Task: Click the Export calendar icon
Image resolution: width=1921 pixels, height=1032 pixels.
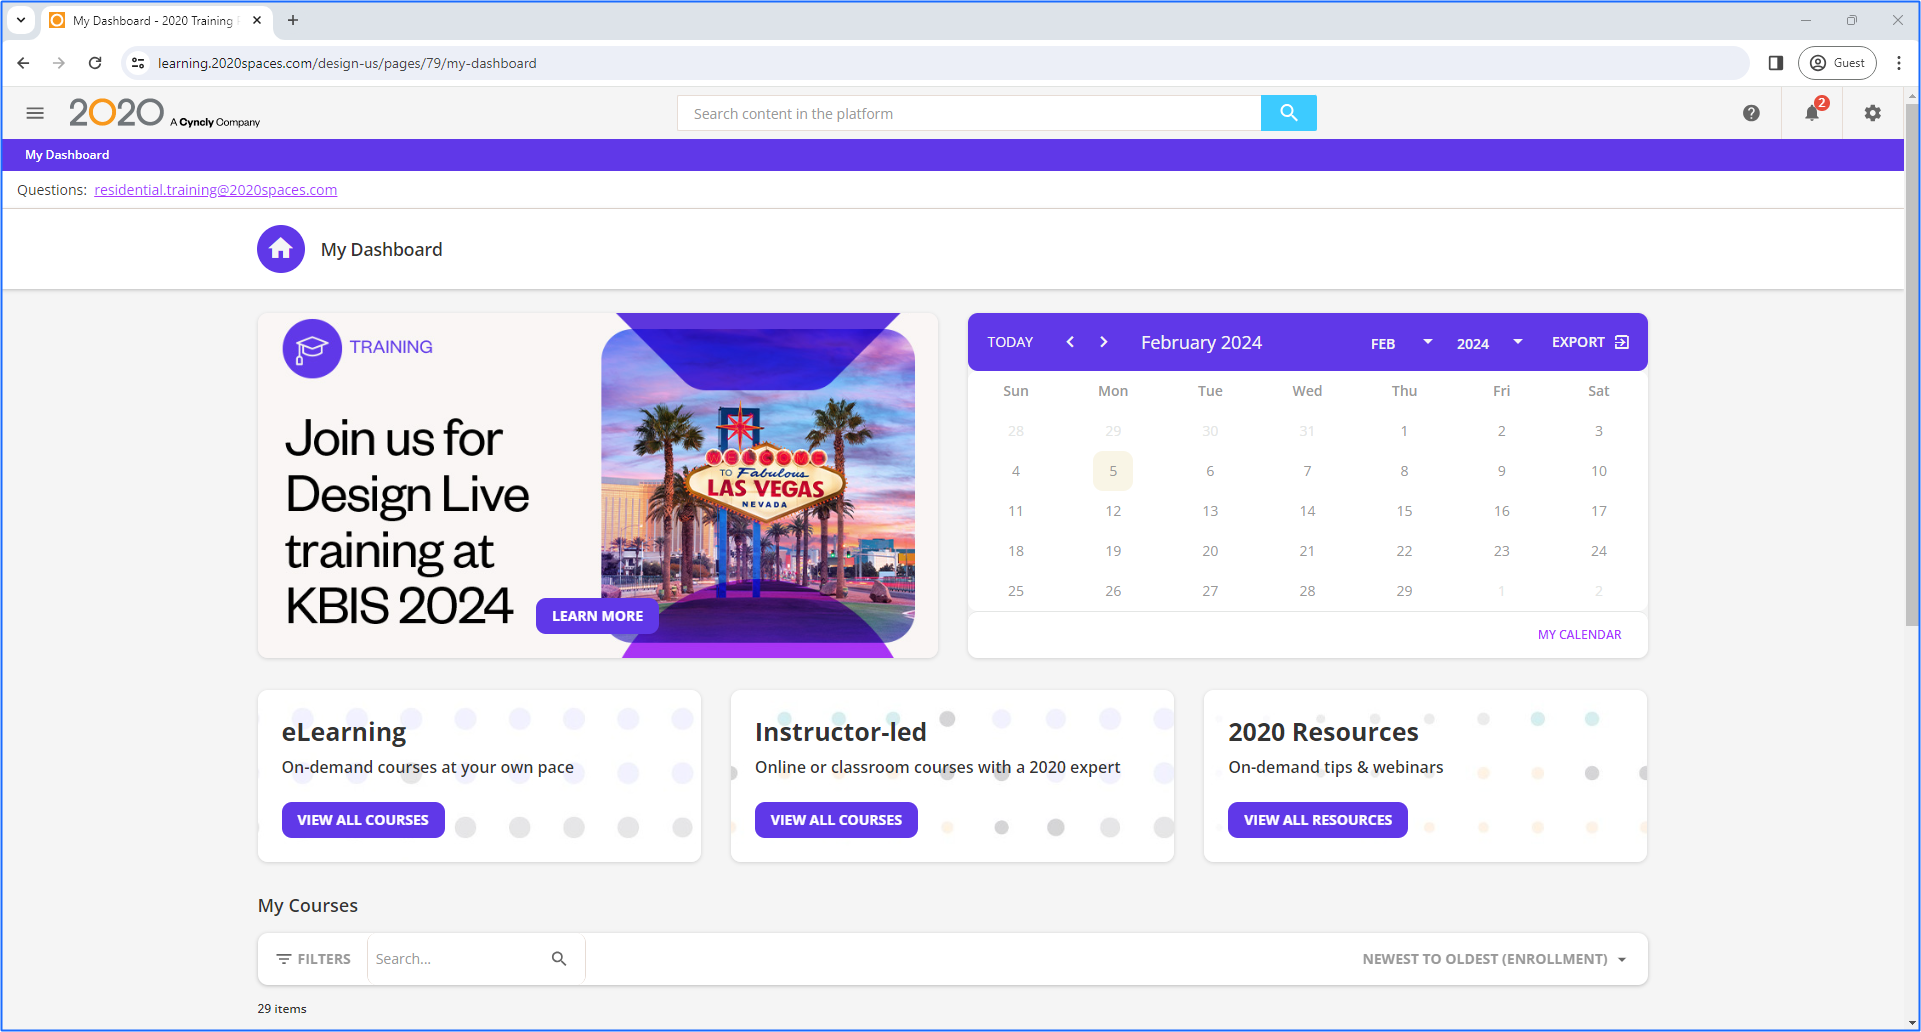Action: tap(1622, 342)
